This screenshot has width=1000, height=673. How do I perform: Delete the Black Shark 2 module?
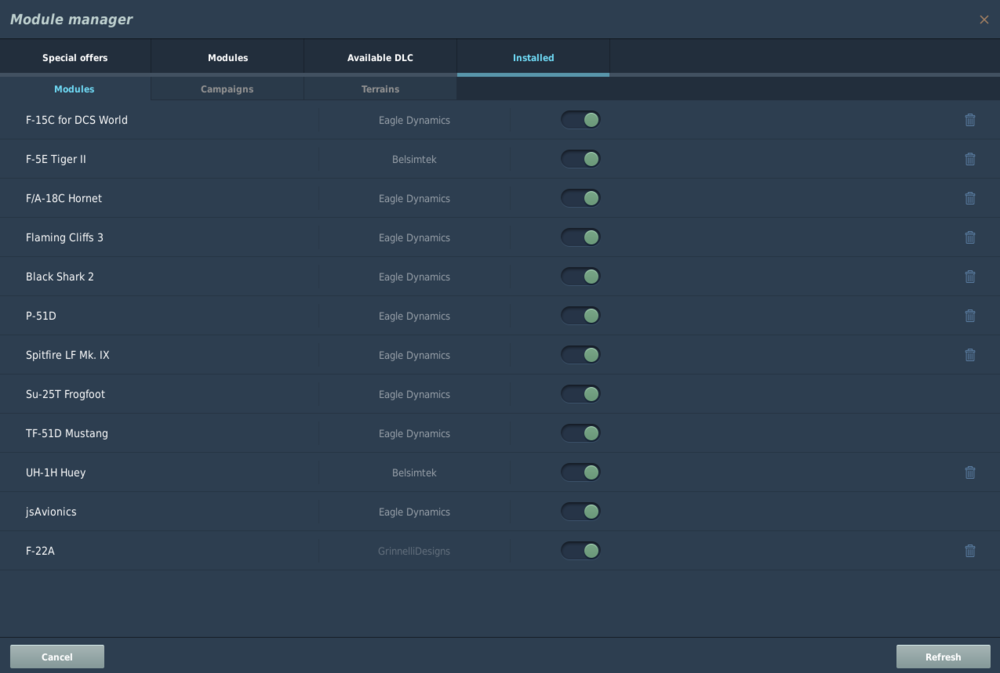click(969, 277)
